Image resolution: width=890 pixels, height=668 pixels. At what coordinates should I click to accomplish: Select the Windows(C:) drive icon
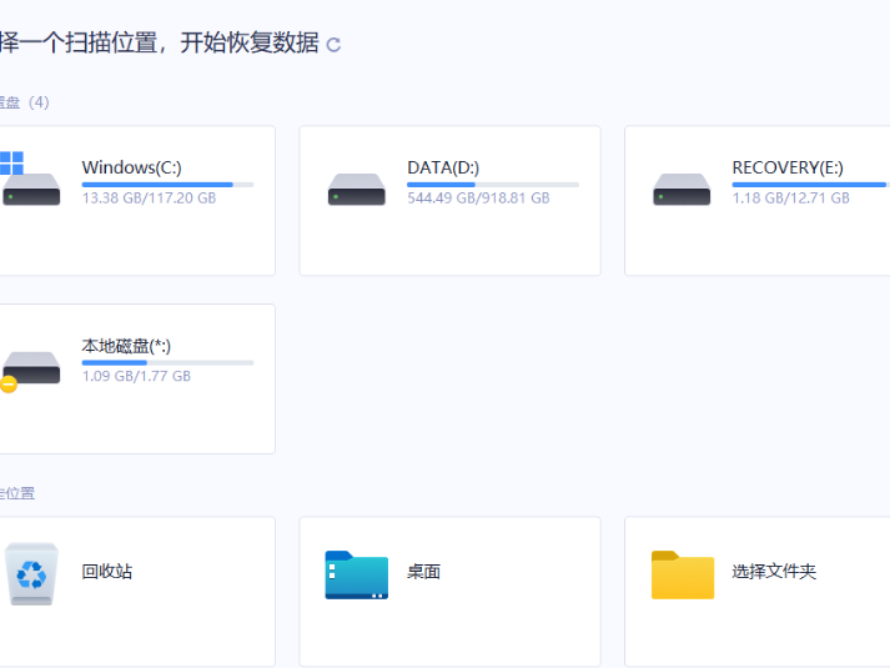(x=30, y=178)
